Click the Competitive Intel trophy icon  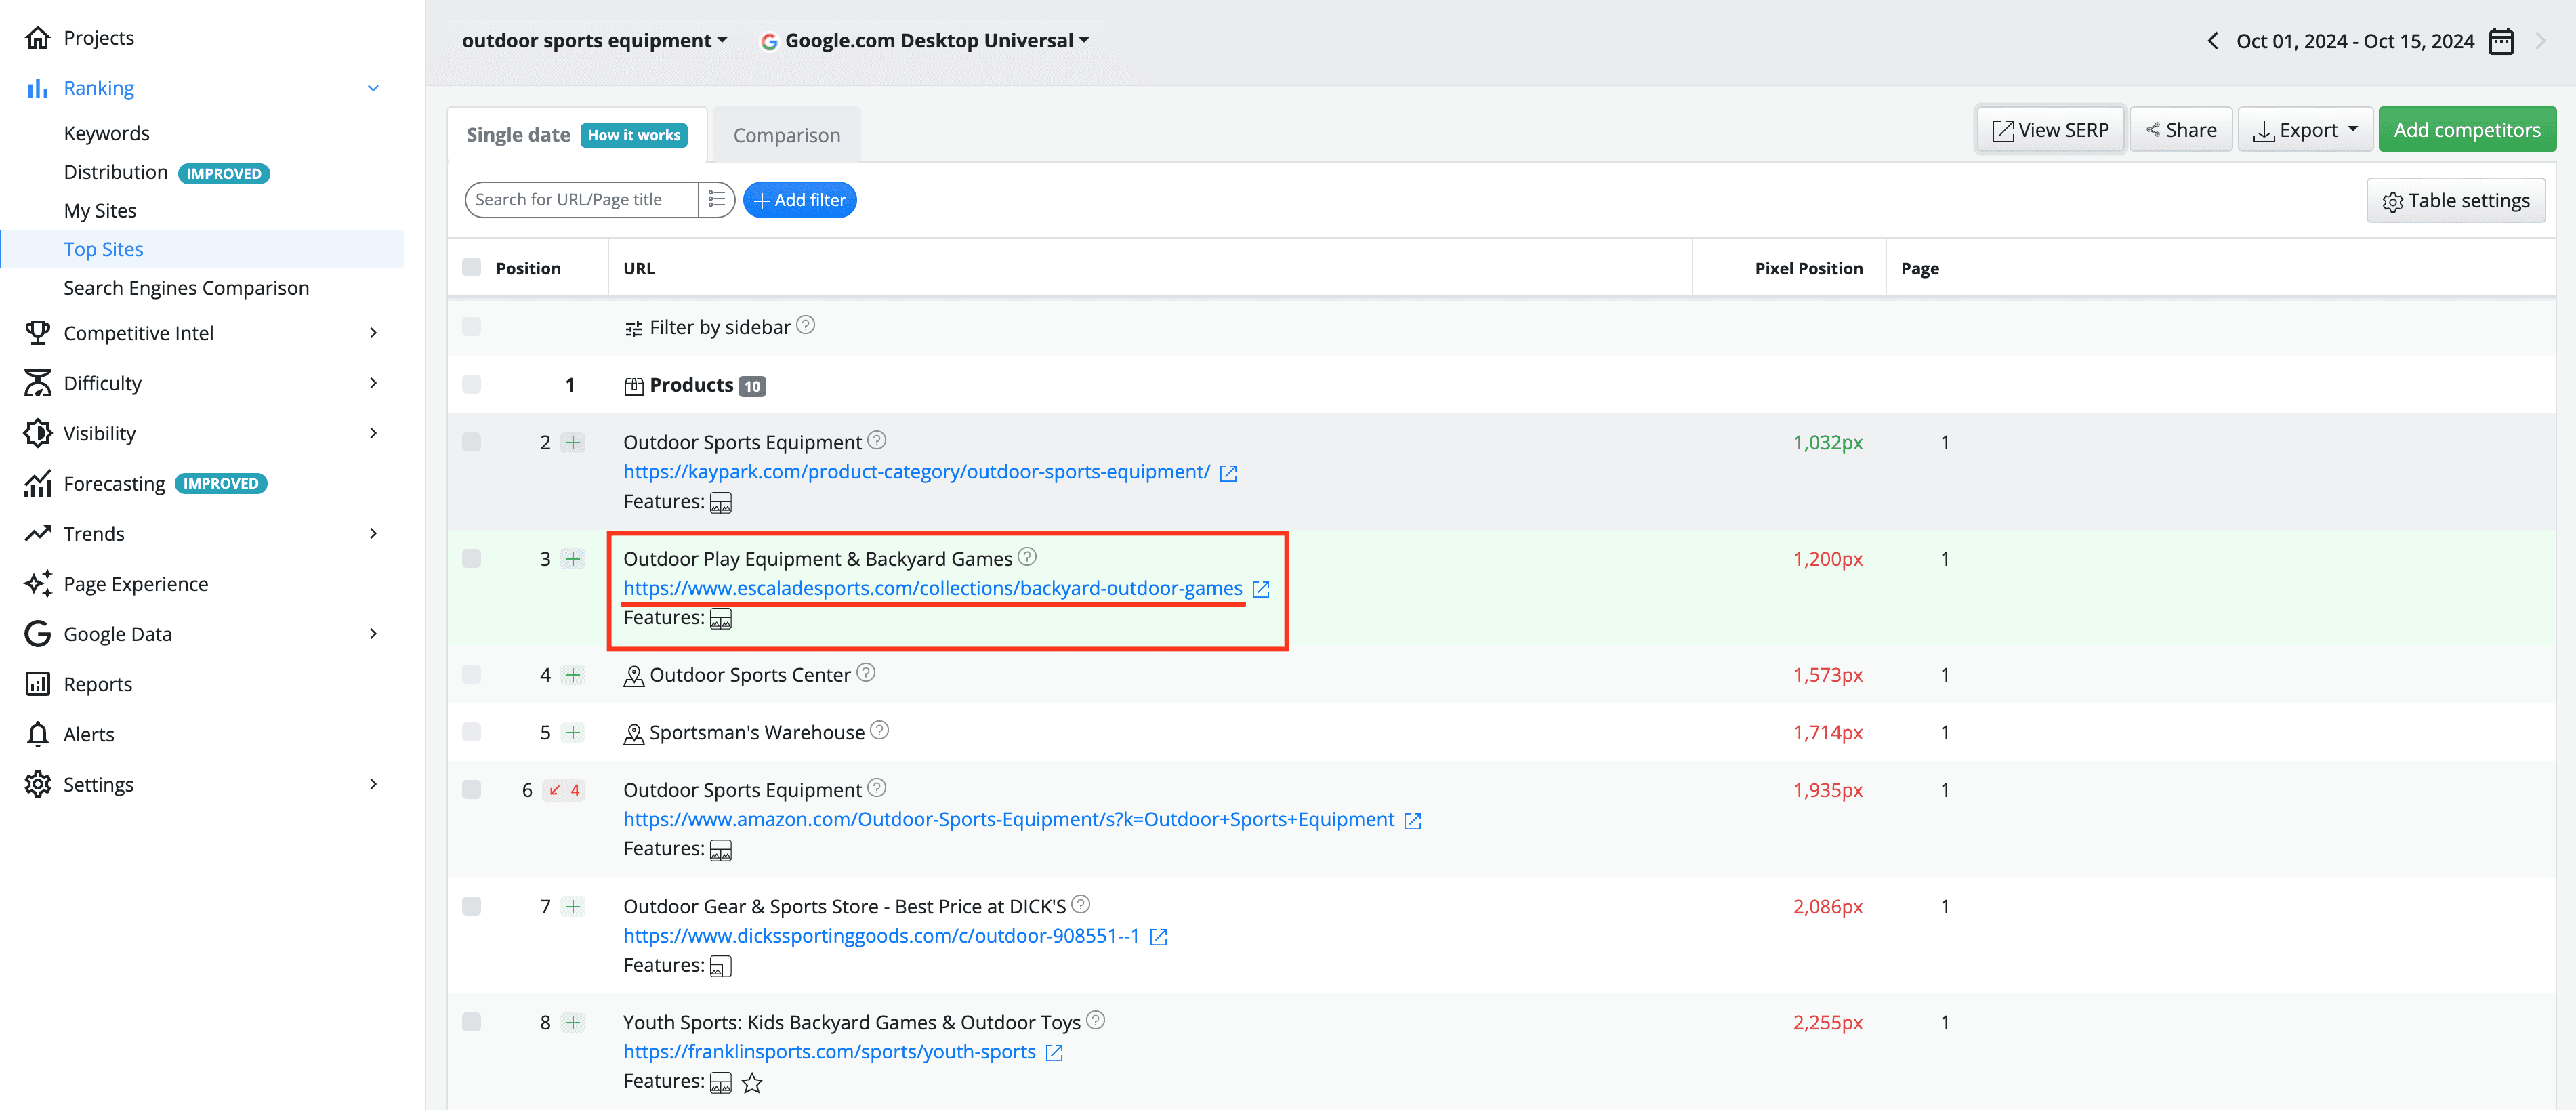pyautogui.click(x=38, y=333)
